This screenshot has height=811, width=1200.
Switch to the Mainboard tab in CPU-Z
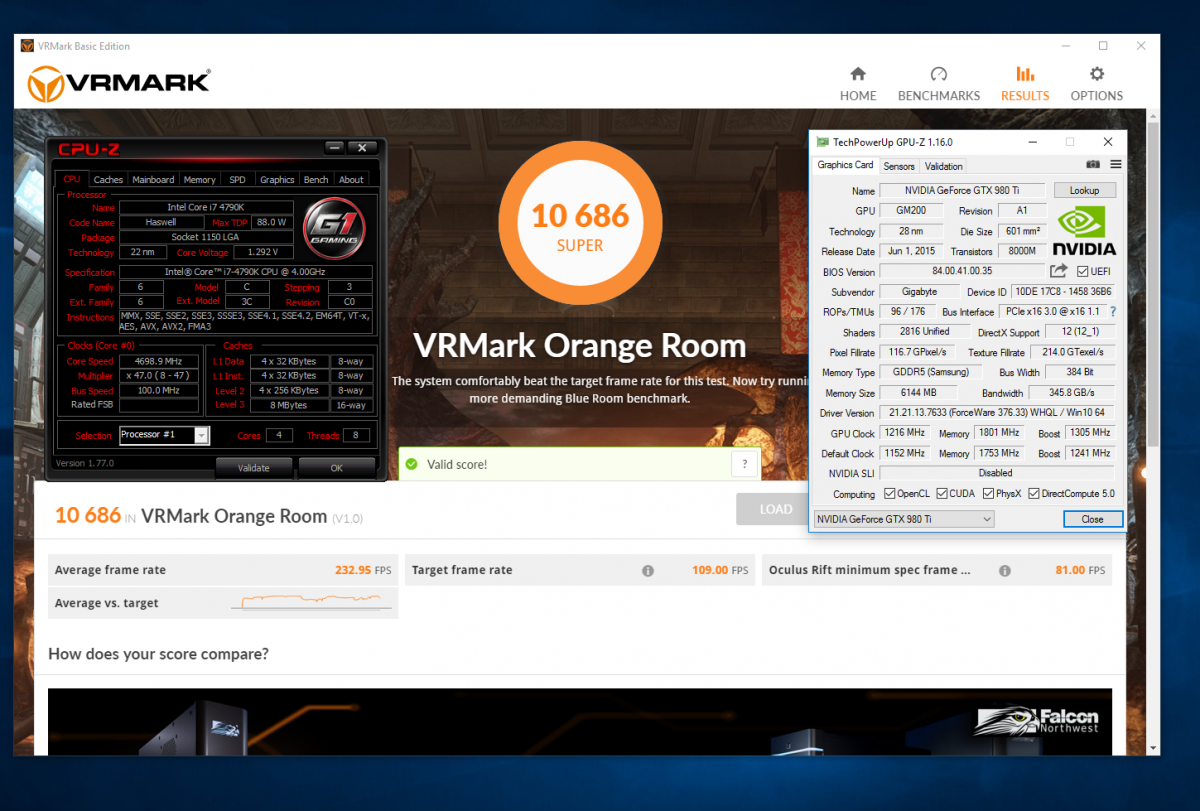coord(153,180)
